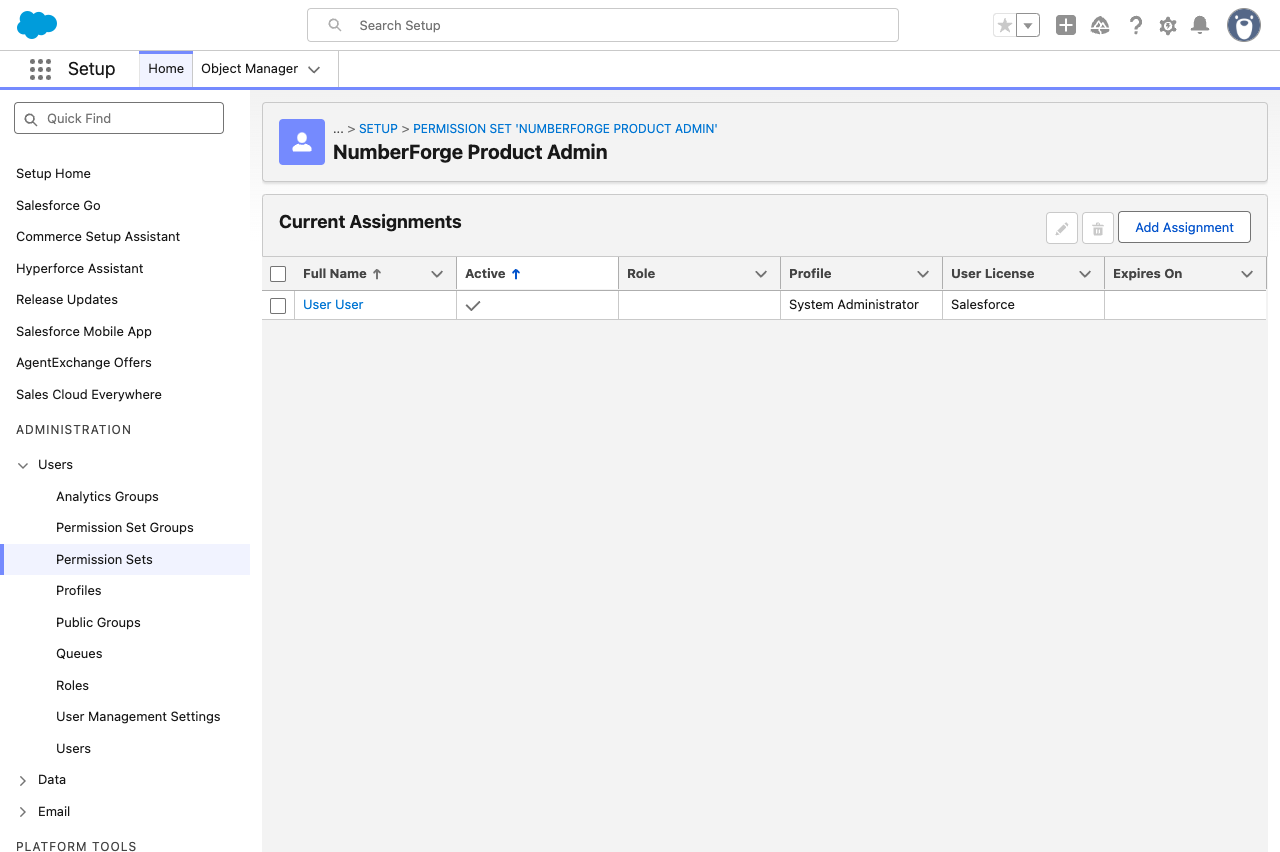The height and width of the screenshot is (852, 1280).
Task: Expand the Data tree section
Action: (x=23, y=780)
